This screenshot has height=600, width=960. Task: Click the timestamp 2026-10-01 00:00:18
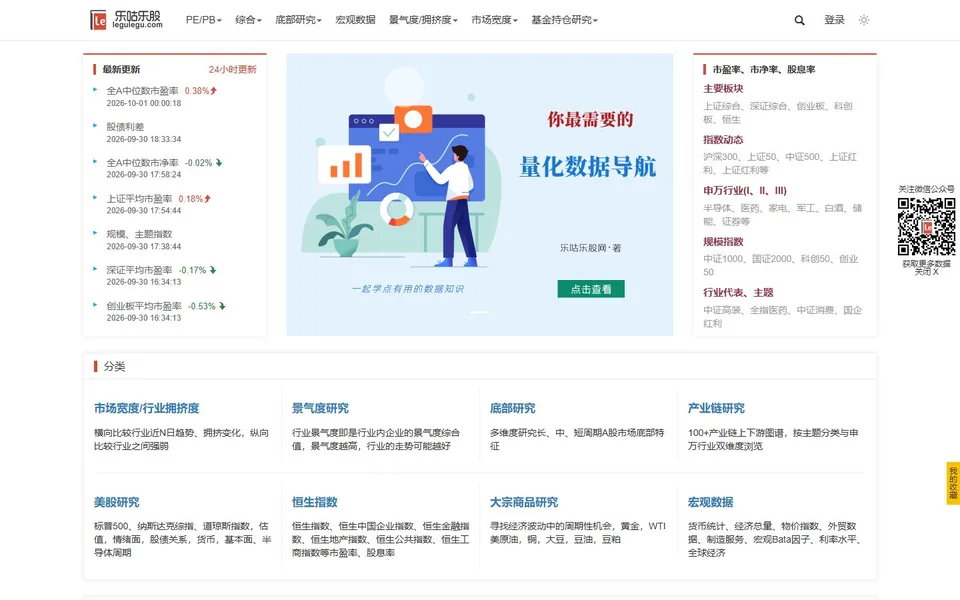144,103
